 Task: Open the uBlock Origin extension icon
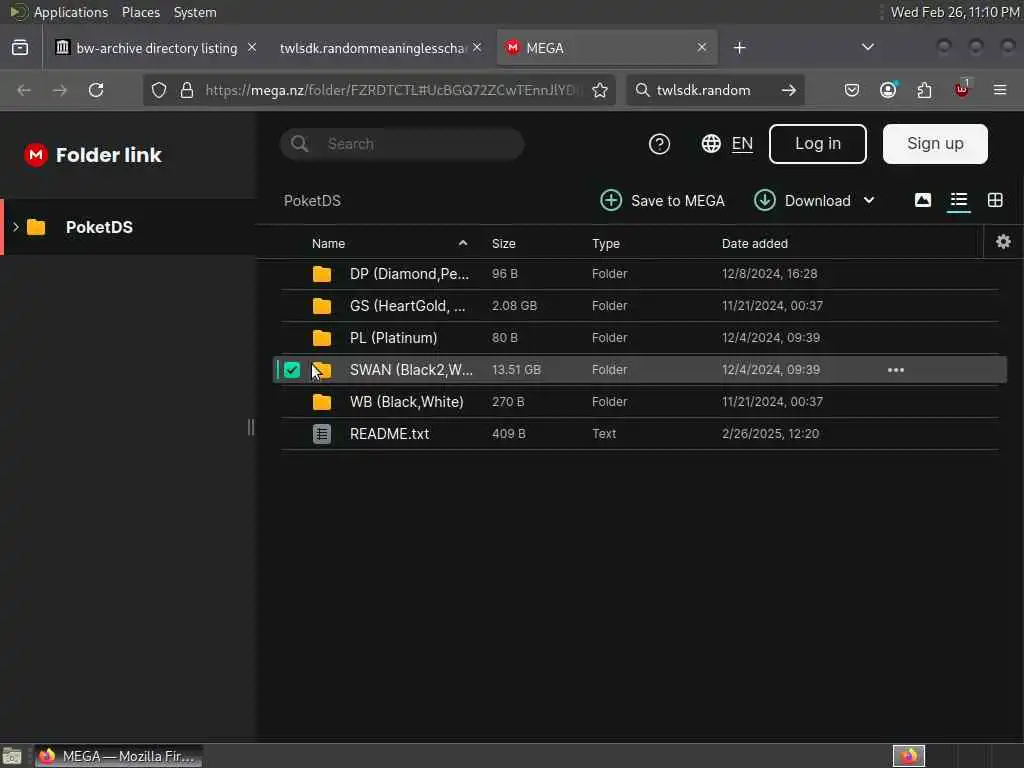(x=962, y=89)
